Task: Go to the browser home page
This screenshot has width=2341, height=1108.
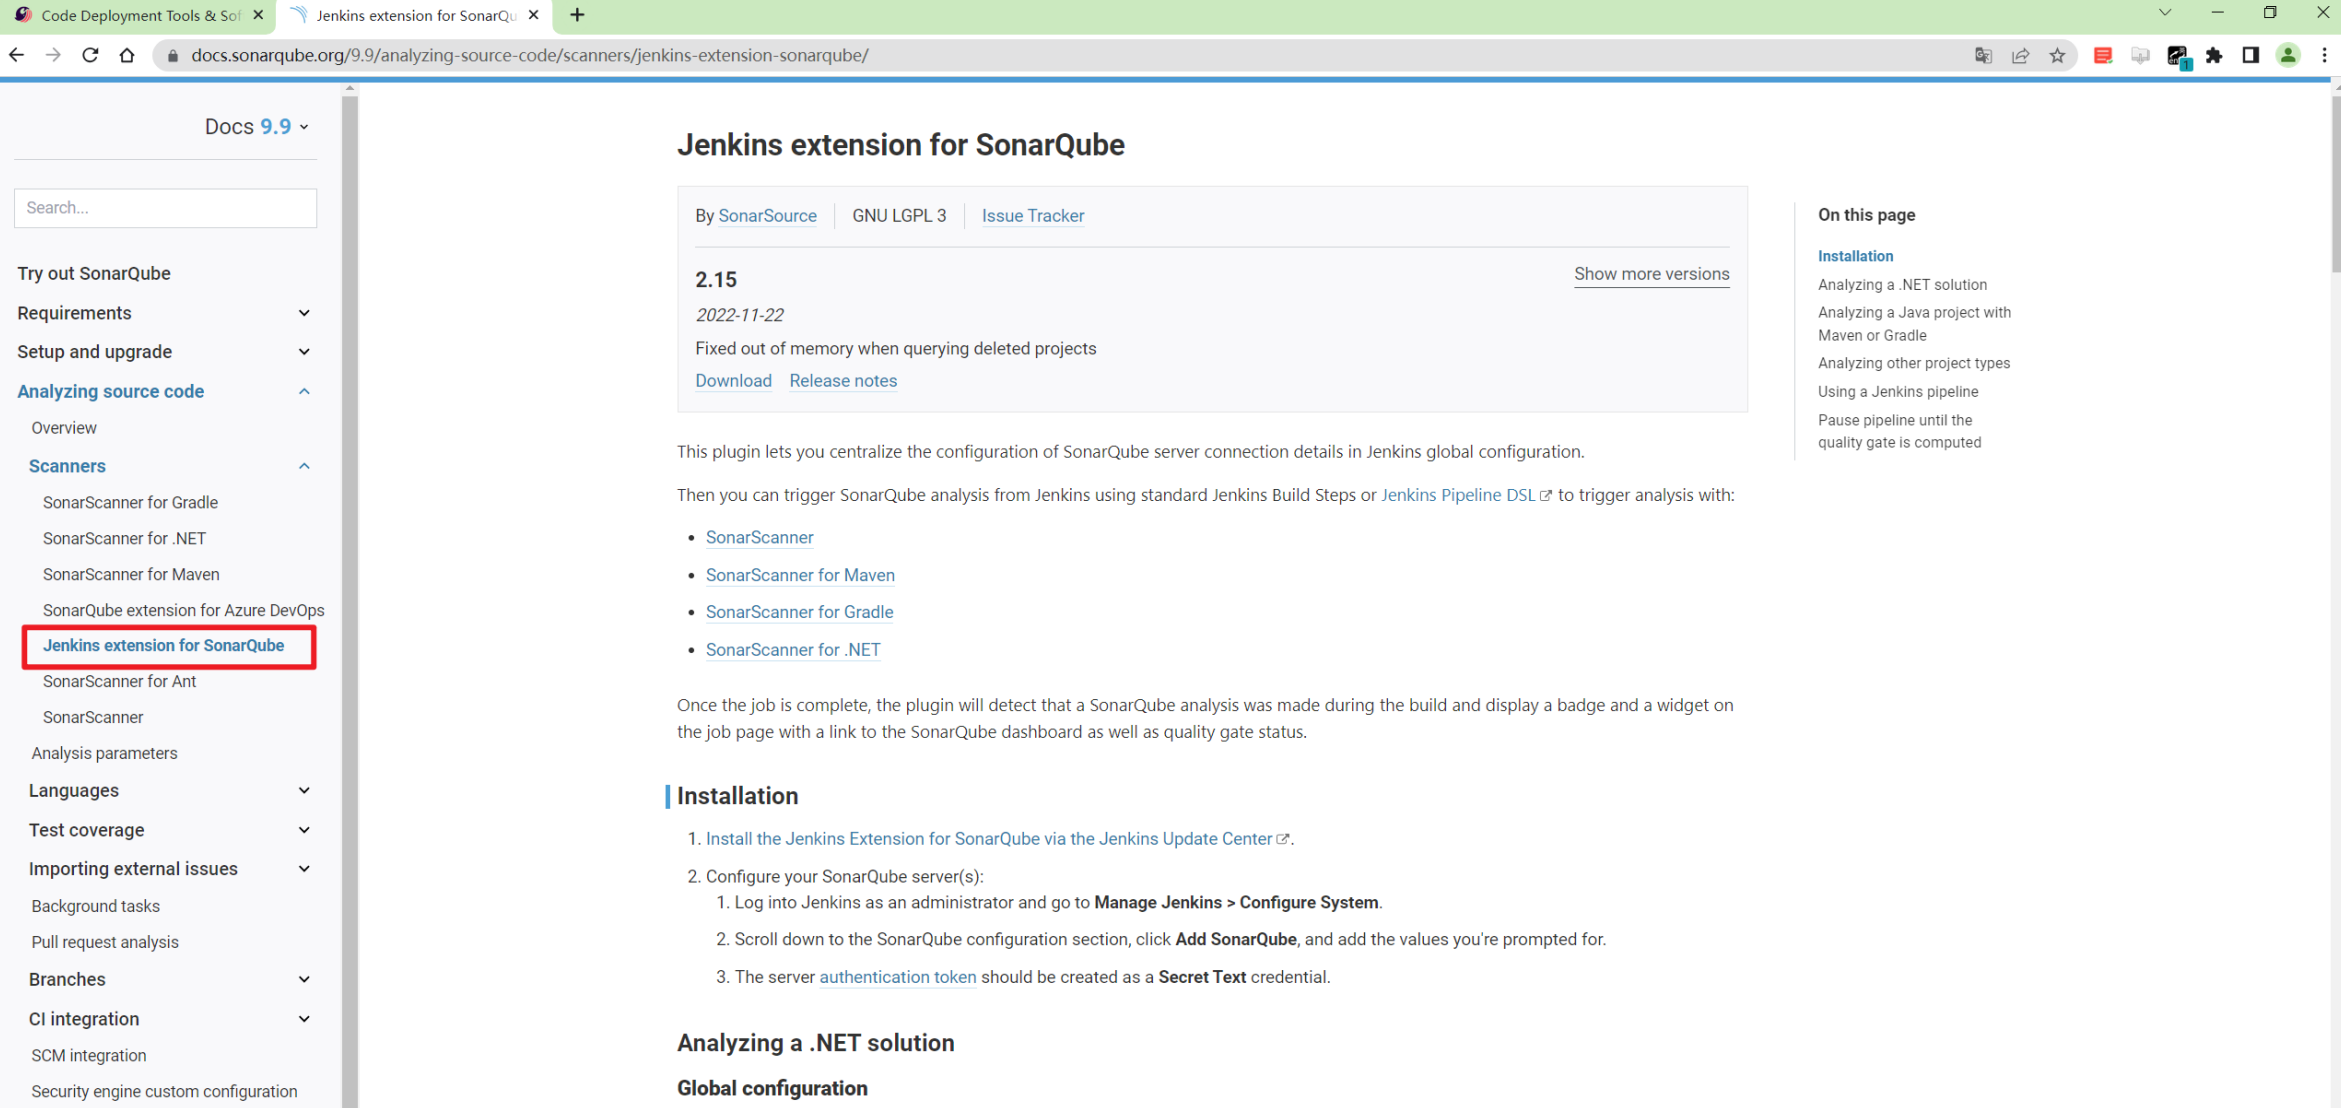Action: (x=127, y=55)
